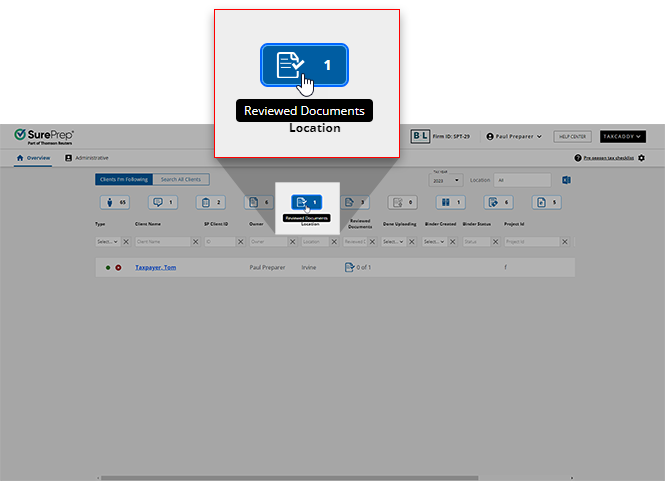Image resolution: width=665 pixels, height=481 pixels.
Task: Click the highlighted Reviewed Documents filter button
Action: tap(307, 202)
